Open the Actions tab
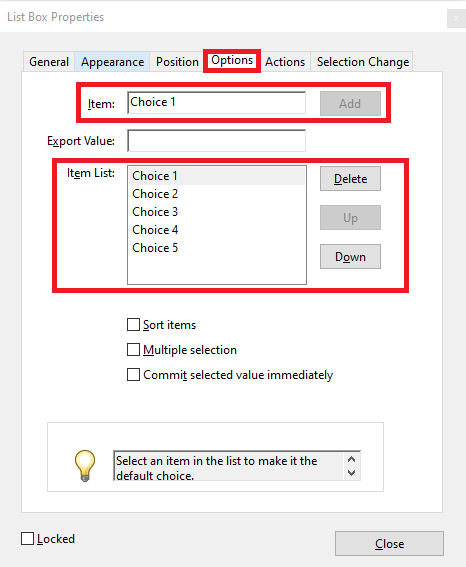This screenshot has width=466, height=567. [285, 62]
